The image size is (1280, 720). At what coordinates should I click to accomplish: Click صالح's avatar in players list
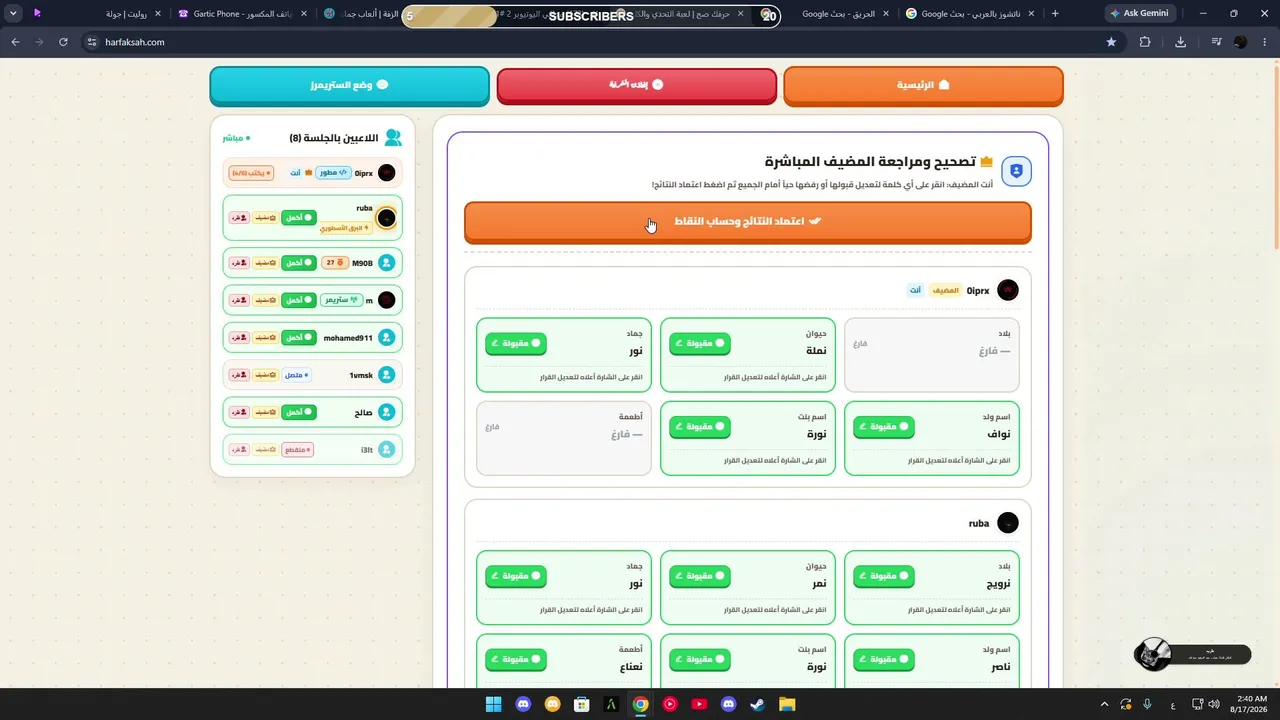(387, 412)
